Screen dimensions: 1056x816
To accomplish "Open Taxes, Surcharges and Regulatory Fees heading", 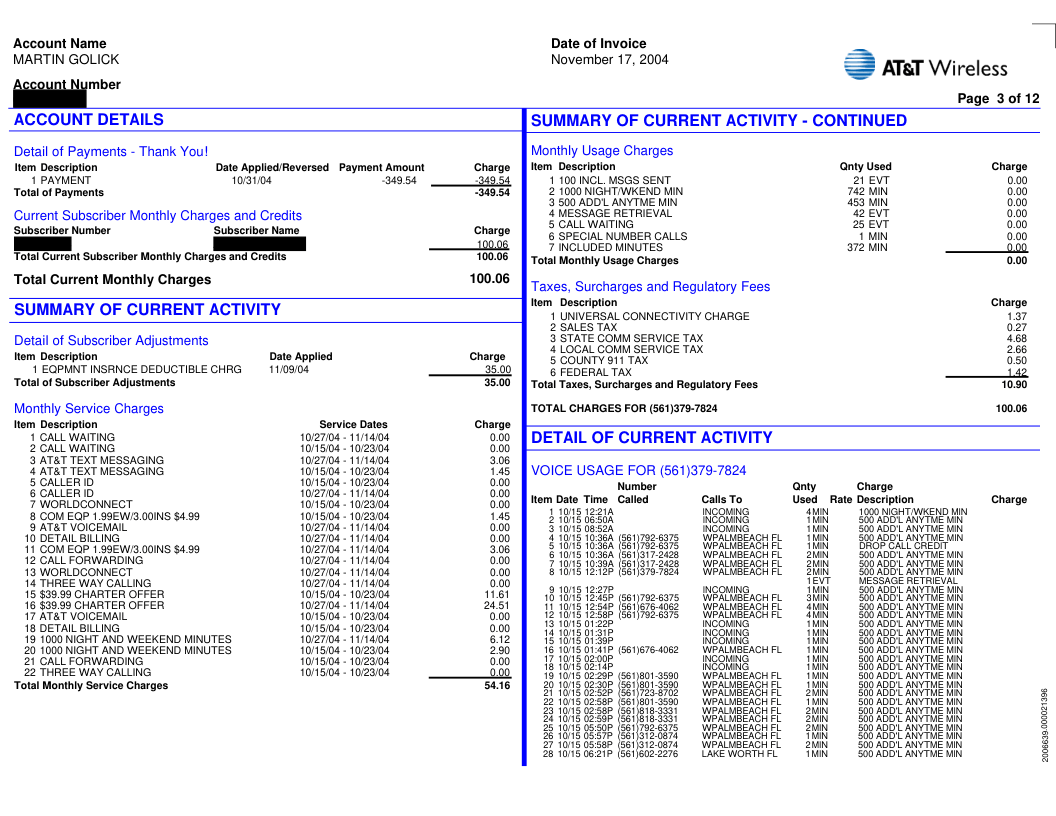I will 650,287.
